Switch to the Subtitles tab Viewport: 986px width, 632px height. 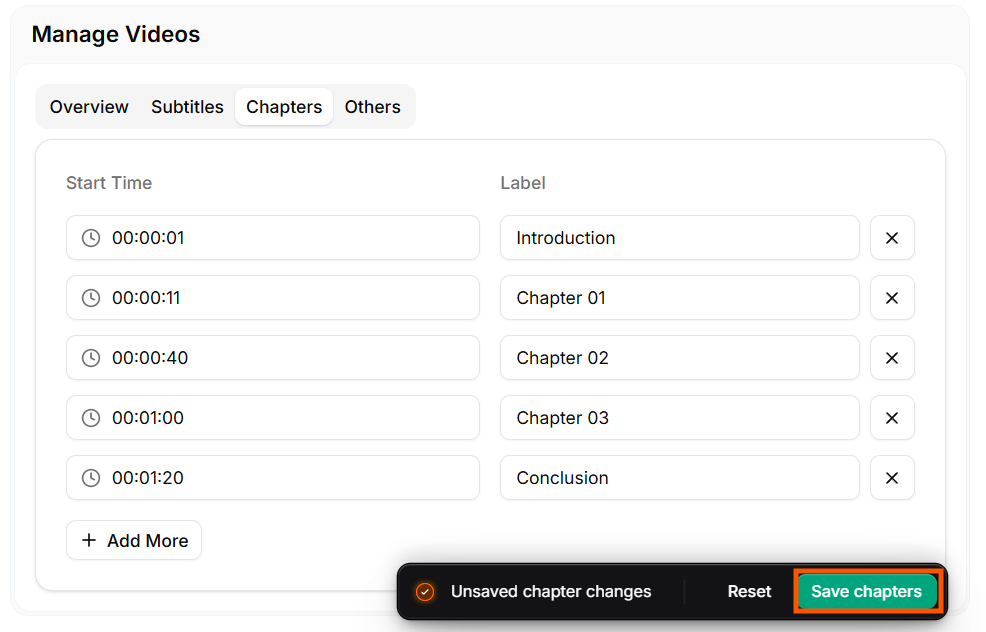coord(187,107)
